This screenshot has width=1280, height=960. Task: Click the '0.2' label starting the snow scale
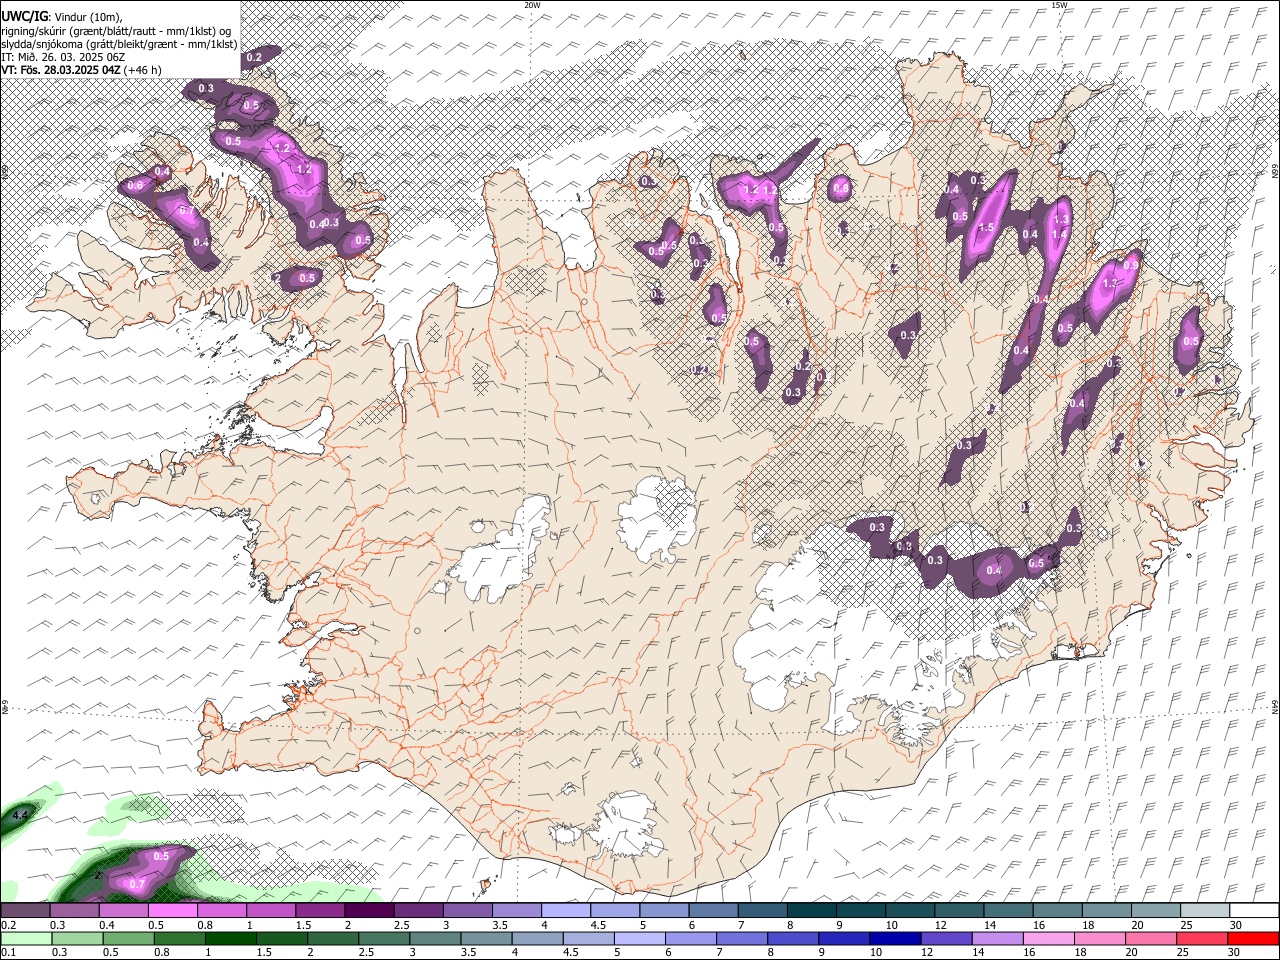(8, 925)
